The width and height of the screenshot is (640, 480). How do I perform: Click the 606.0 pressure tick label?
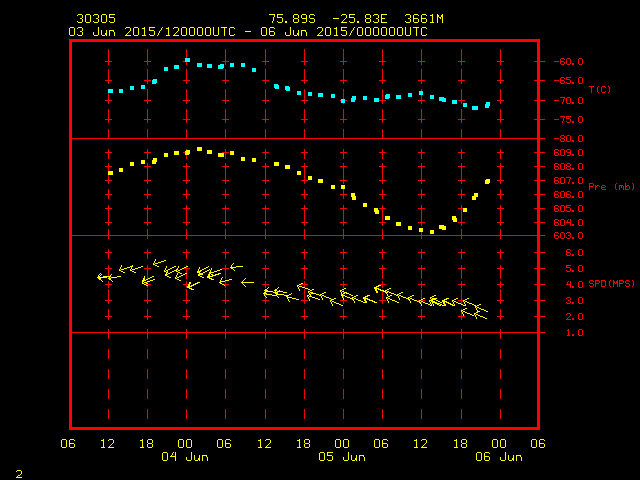[x=569, y=195]
